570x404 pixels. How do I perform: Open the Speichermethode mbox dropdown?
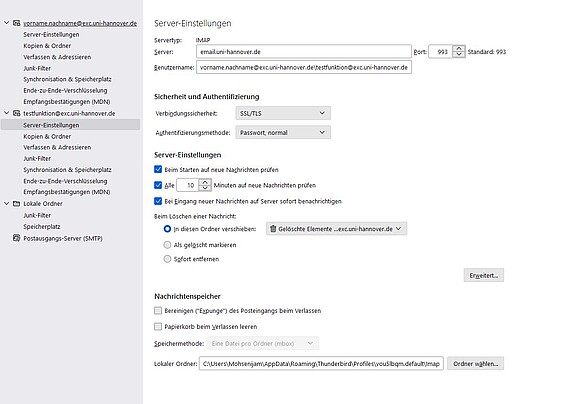(263, 343)
